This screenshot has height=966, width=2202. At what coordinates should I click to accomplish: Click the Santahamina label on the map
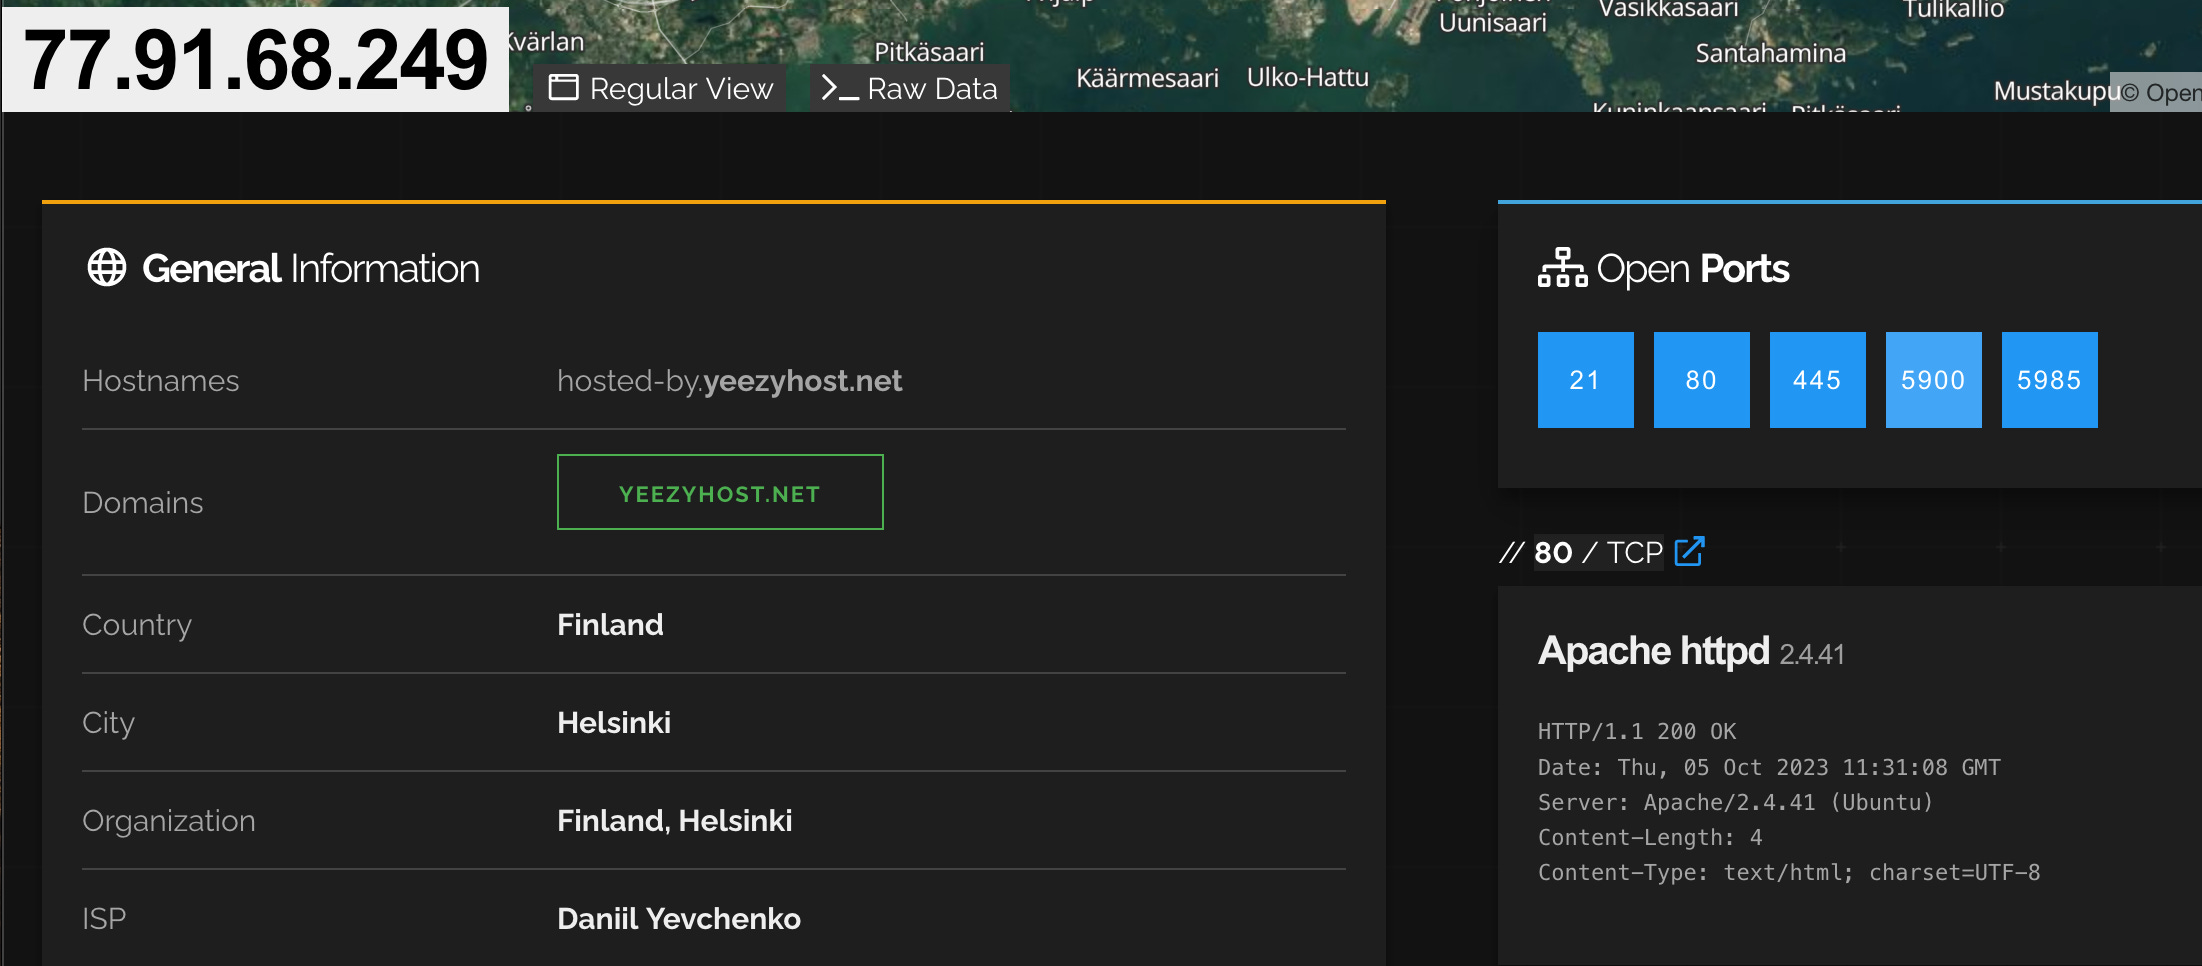1771,53
